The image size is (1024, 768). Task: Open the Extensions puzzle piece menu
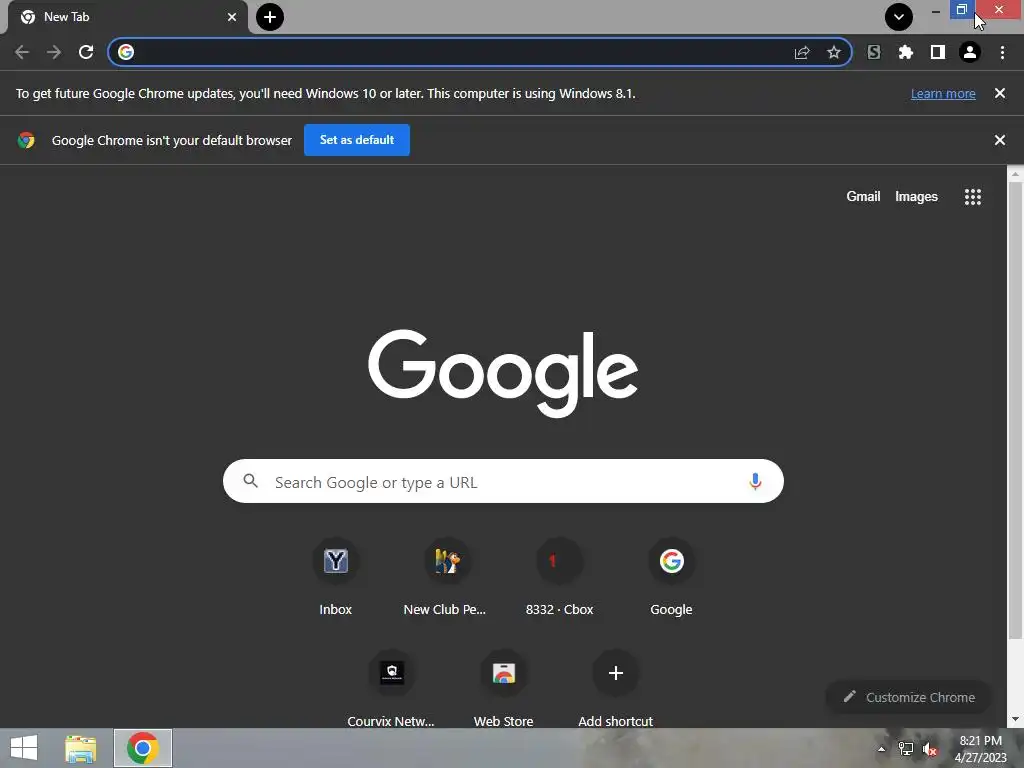coord(906,52)
